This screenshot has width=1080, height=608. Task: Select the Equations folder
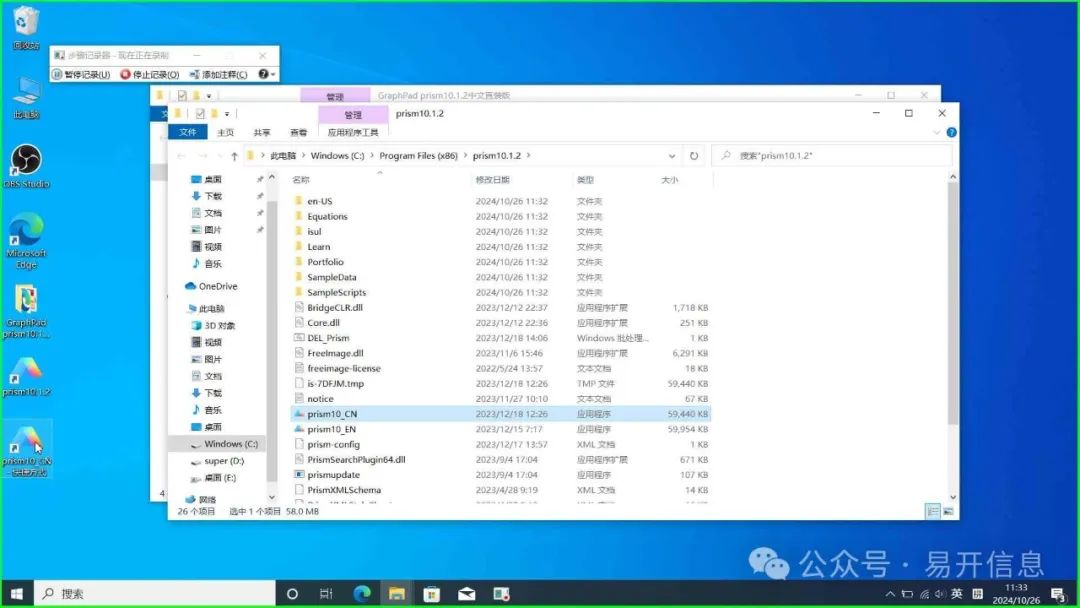click(x=327, y=216)
